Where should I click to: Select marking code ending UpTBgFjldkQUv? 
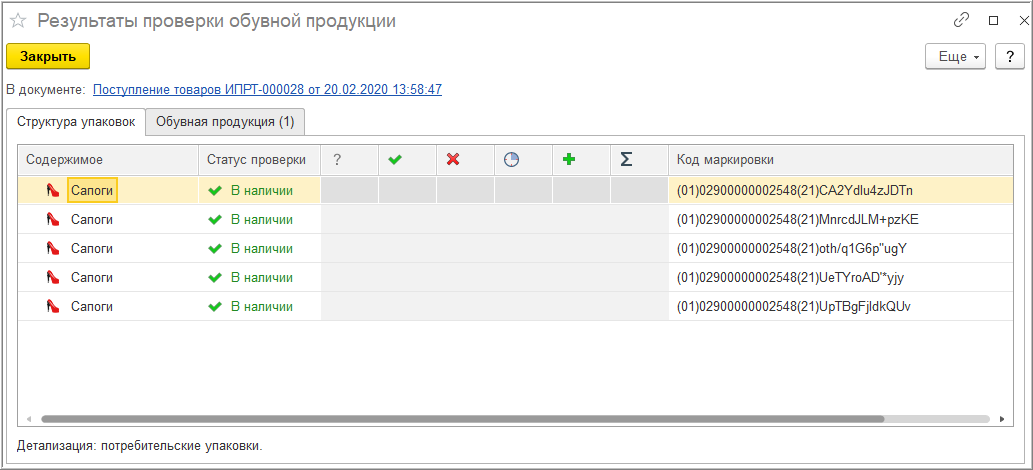(x=794, y=307)
